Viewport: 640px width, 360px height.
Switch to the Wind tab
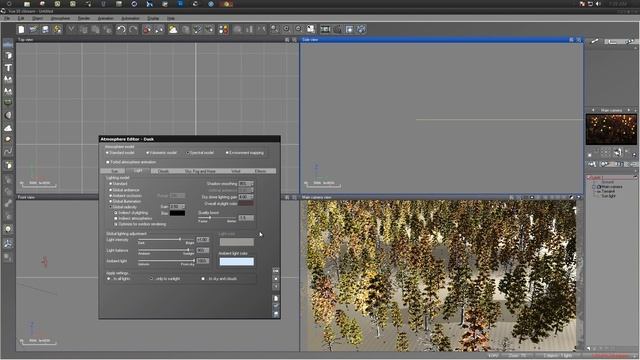(x=236, y=171)
